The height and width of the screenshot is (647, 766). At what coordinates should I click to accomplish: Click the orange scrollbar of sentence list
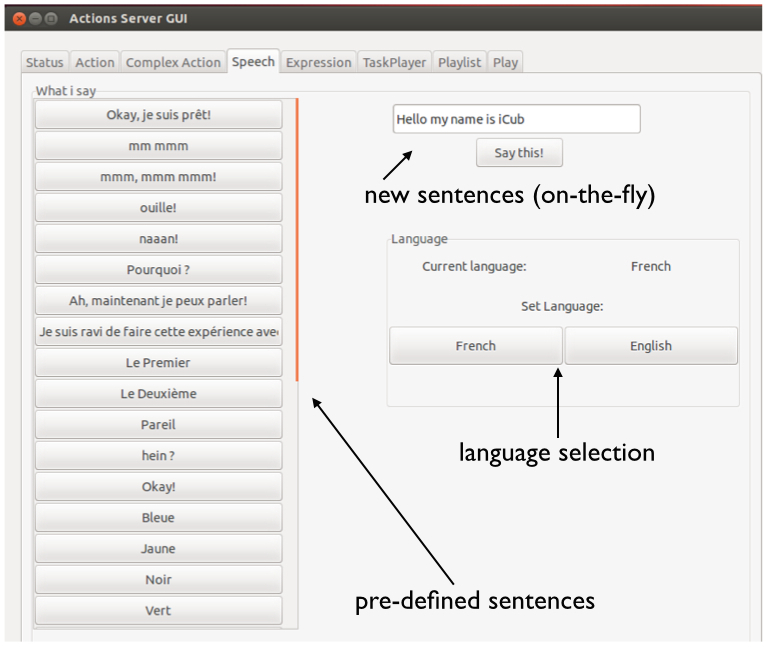(x=297, y=239)
